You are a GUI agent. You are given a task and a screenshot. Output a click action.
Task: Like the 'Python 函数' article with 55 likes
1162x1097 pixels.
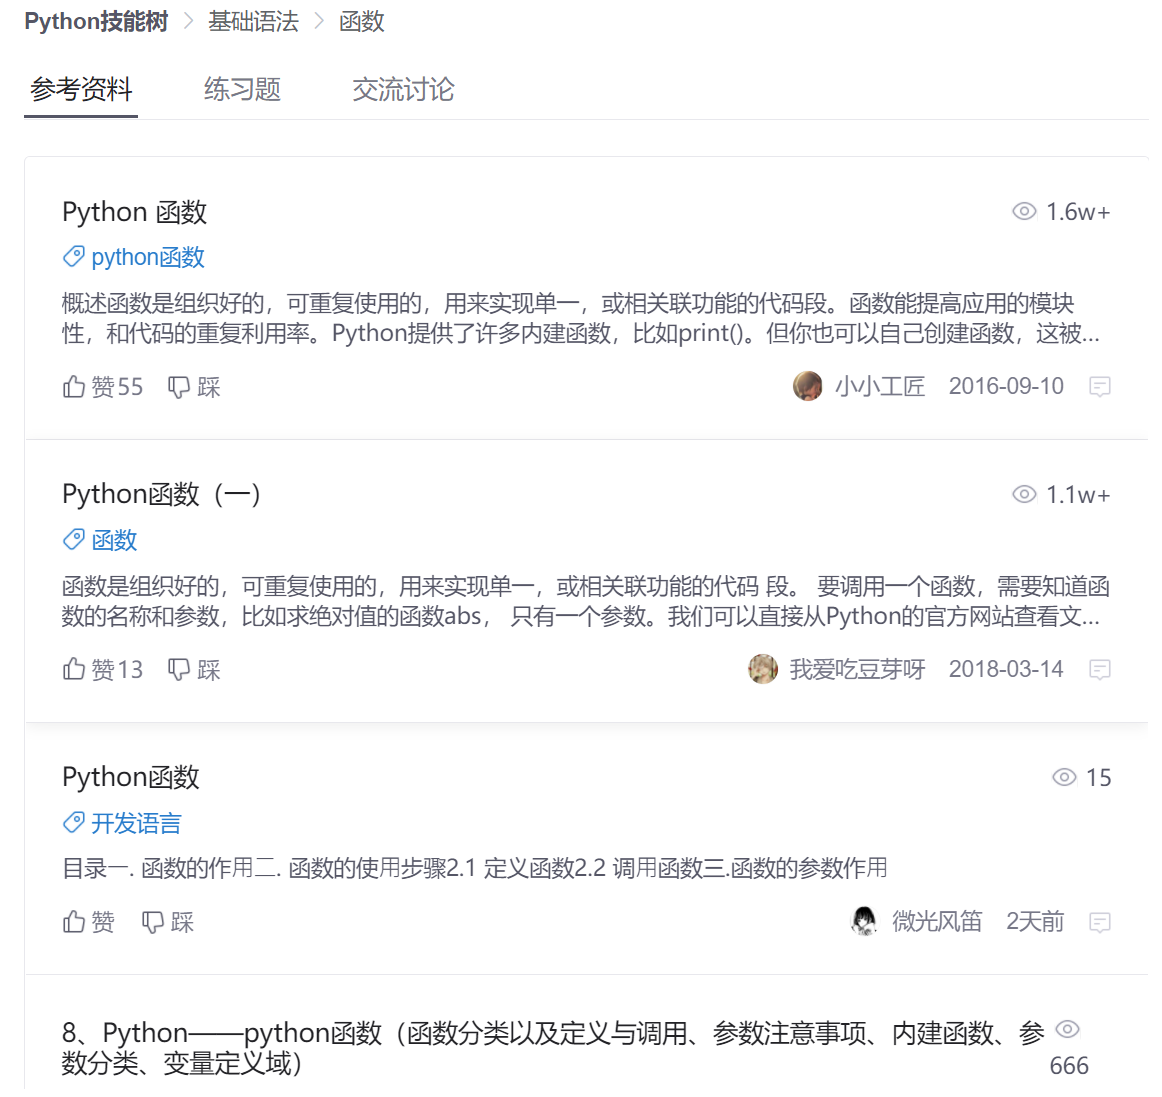click(102, 387)
